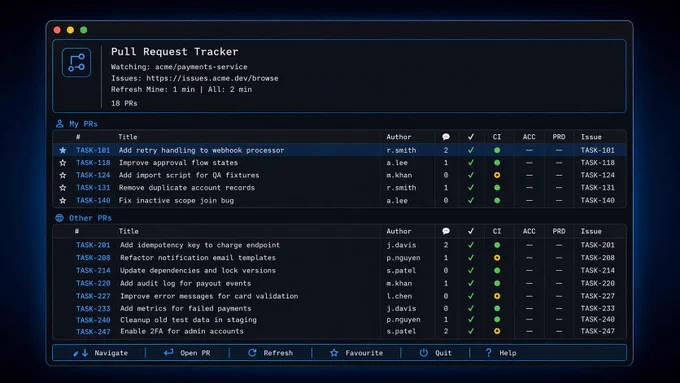Click comments column icon in Other PRs header
The height and width of the screenshot is (383, 680).
(x=446, y=231)
